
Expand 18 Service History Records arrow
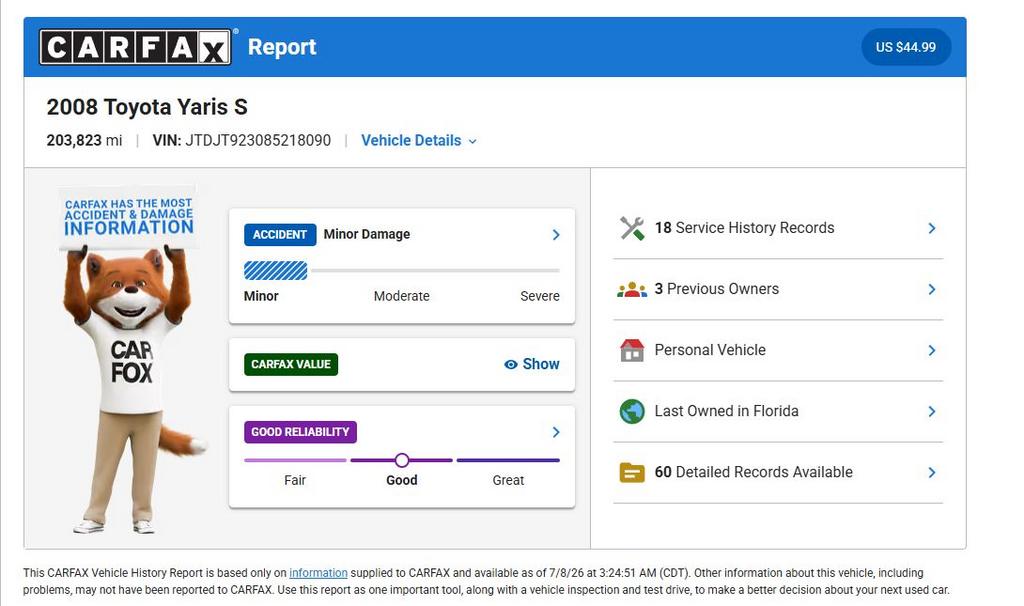[932, 228]
